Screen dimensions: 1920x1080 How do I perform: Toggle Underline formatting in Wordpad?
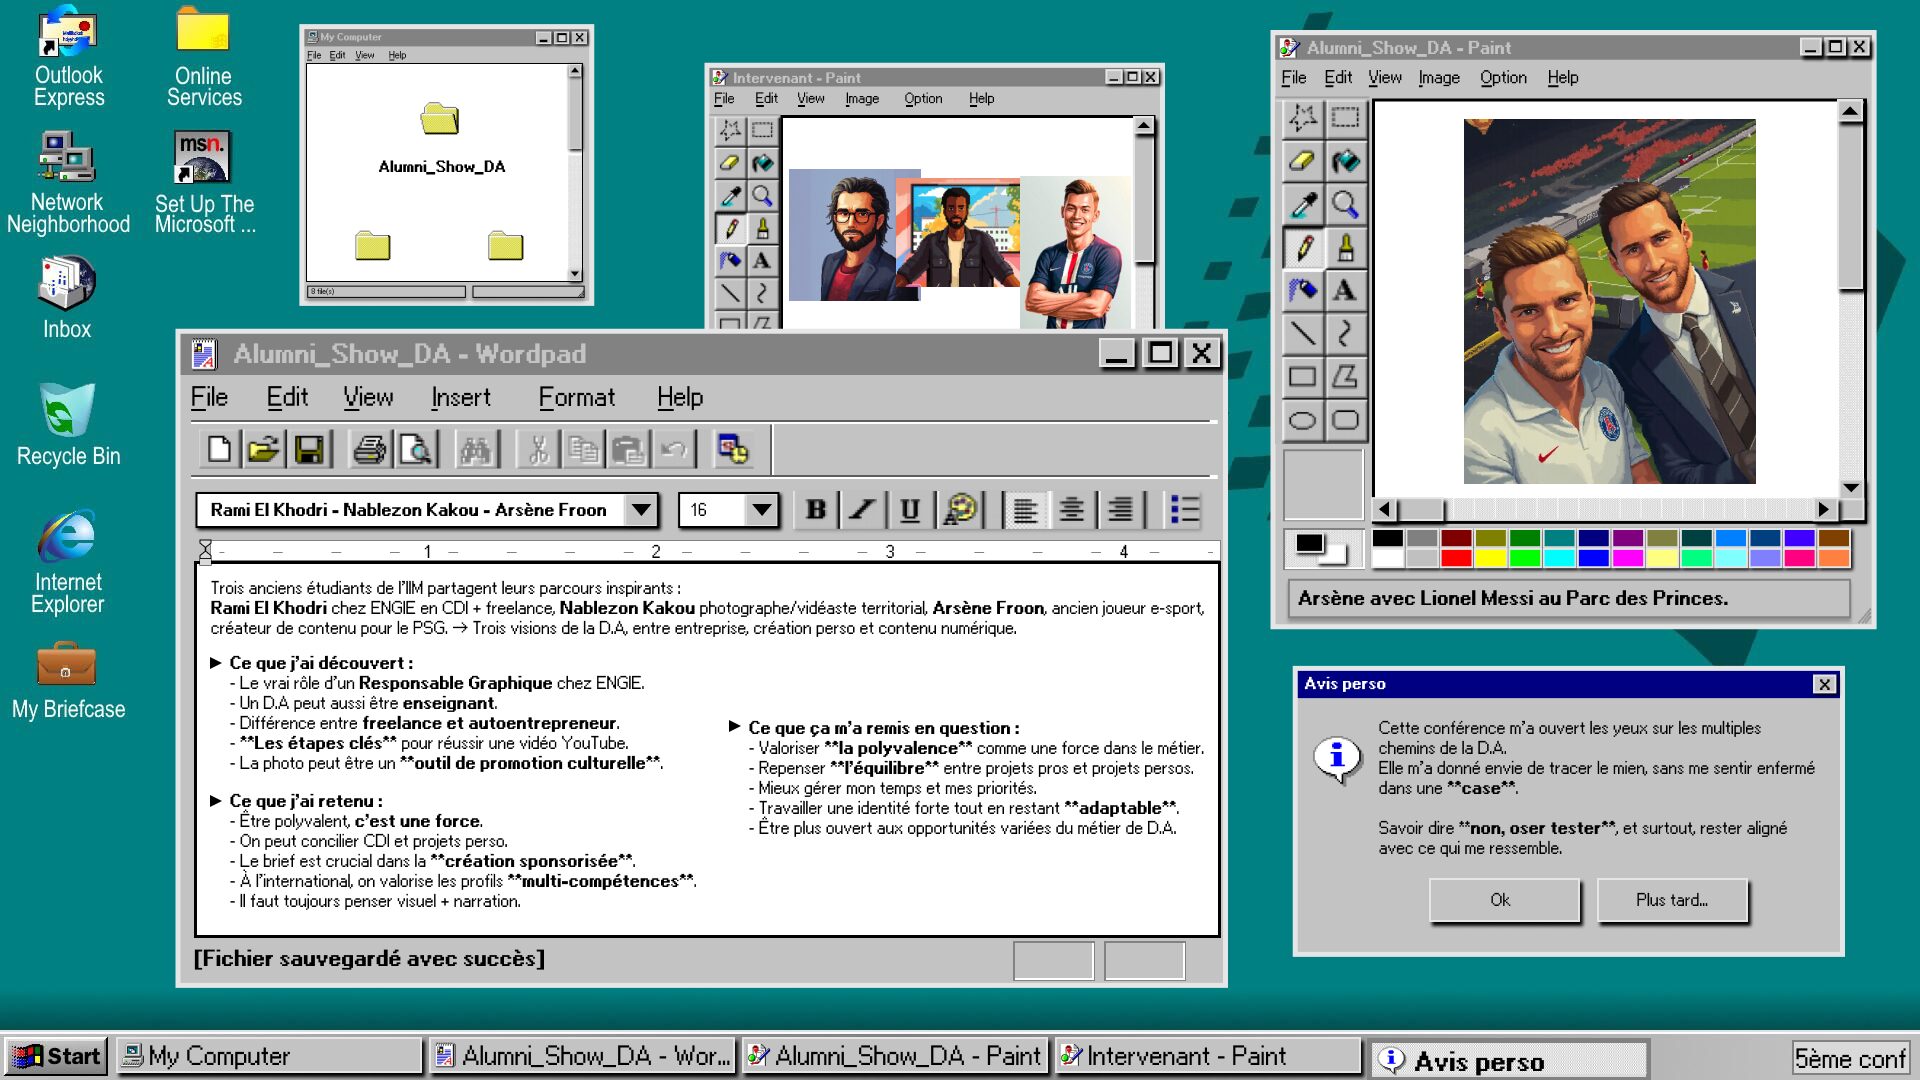click(909, 510)
